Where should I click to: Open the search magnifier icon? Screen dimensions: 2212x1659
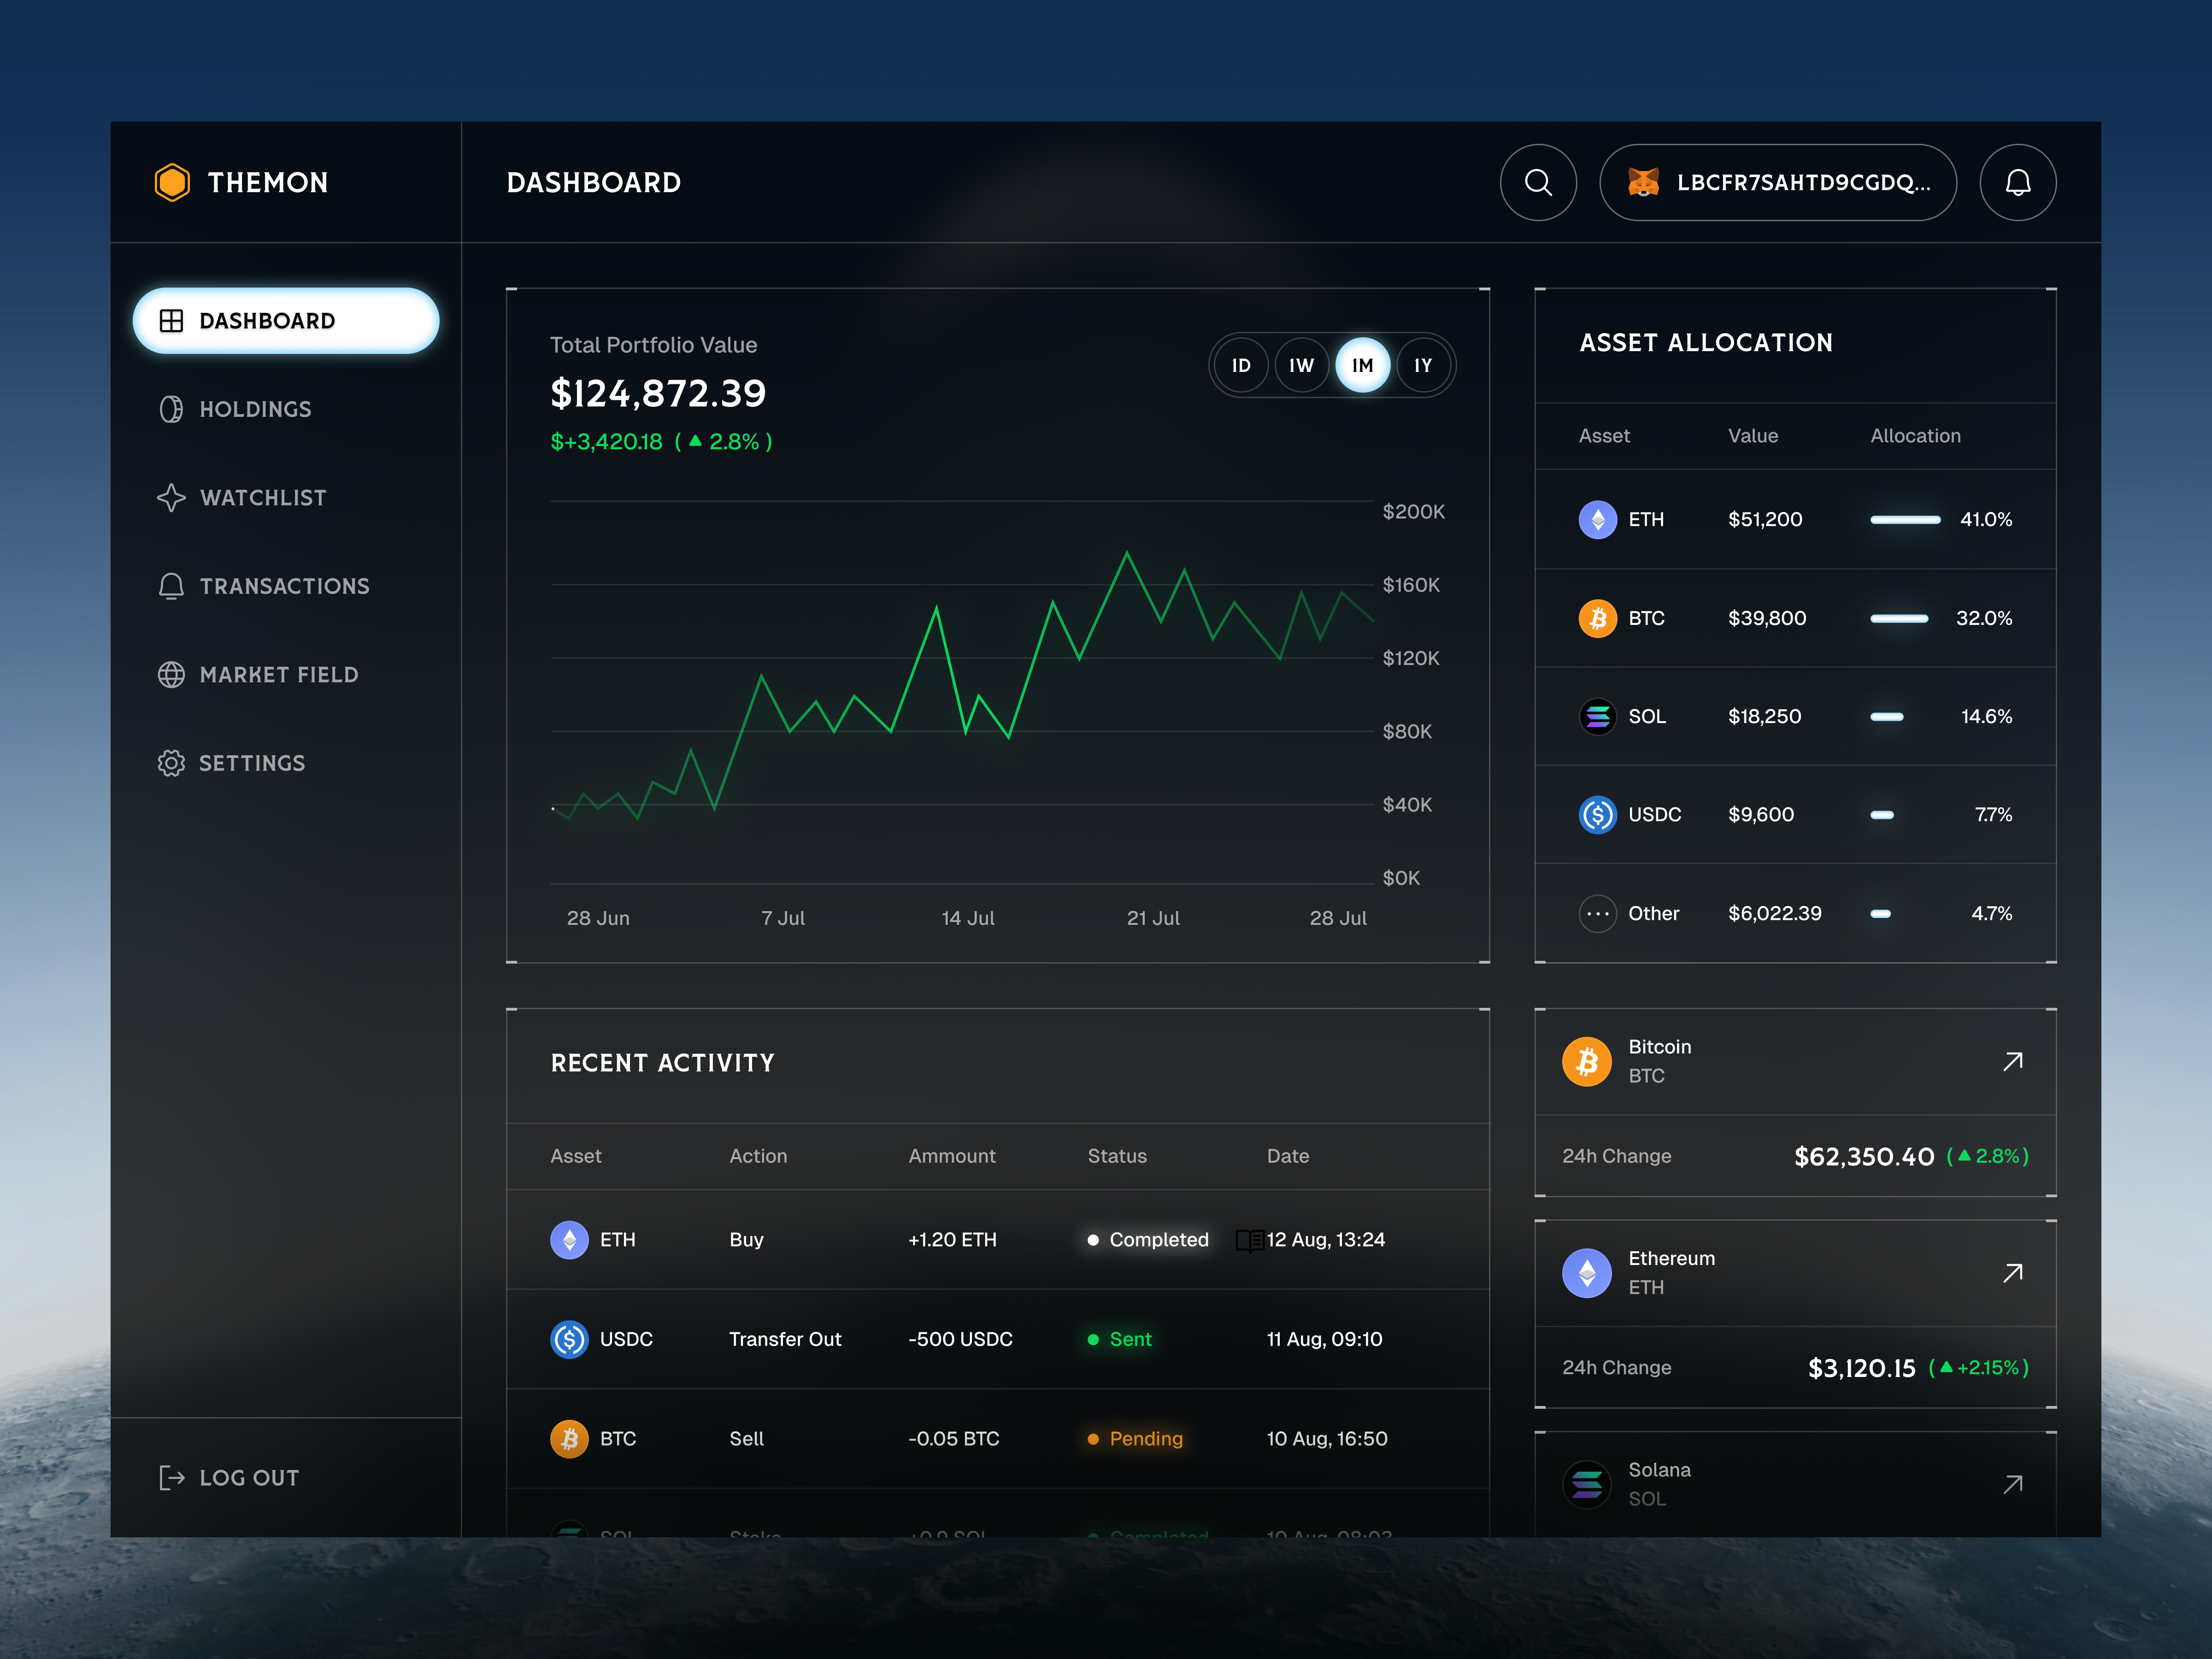click(x=1538, y=182)
